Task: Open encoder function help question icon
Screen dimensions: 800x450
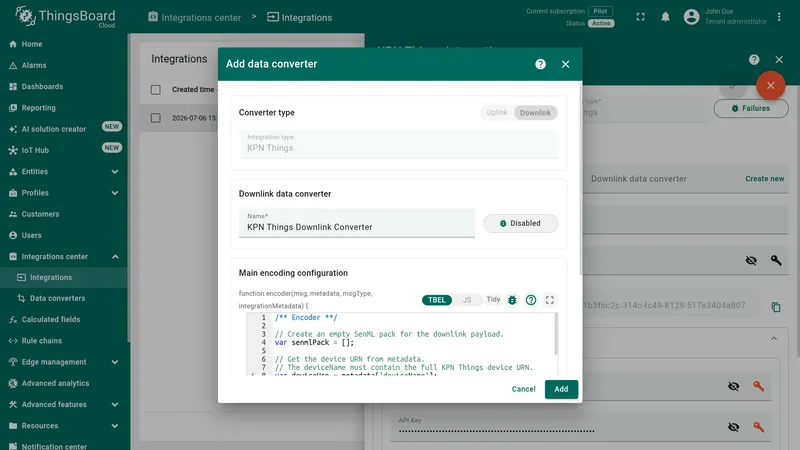Action: pyautogui.click(x=531, y=300)
